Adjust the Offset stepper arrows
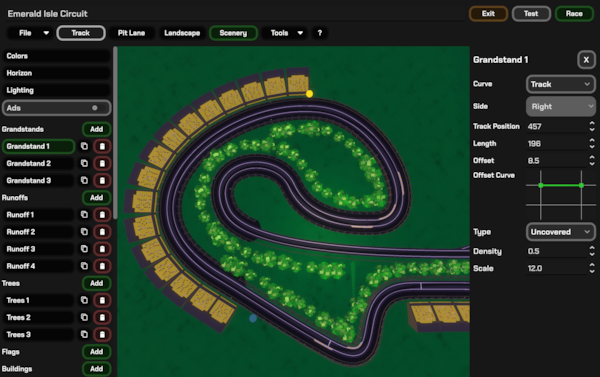600x377 pixels. pos(592,160)
